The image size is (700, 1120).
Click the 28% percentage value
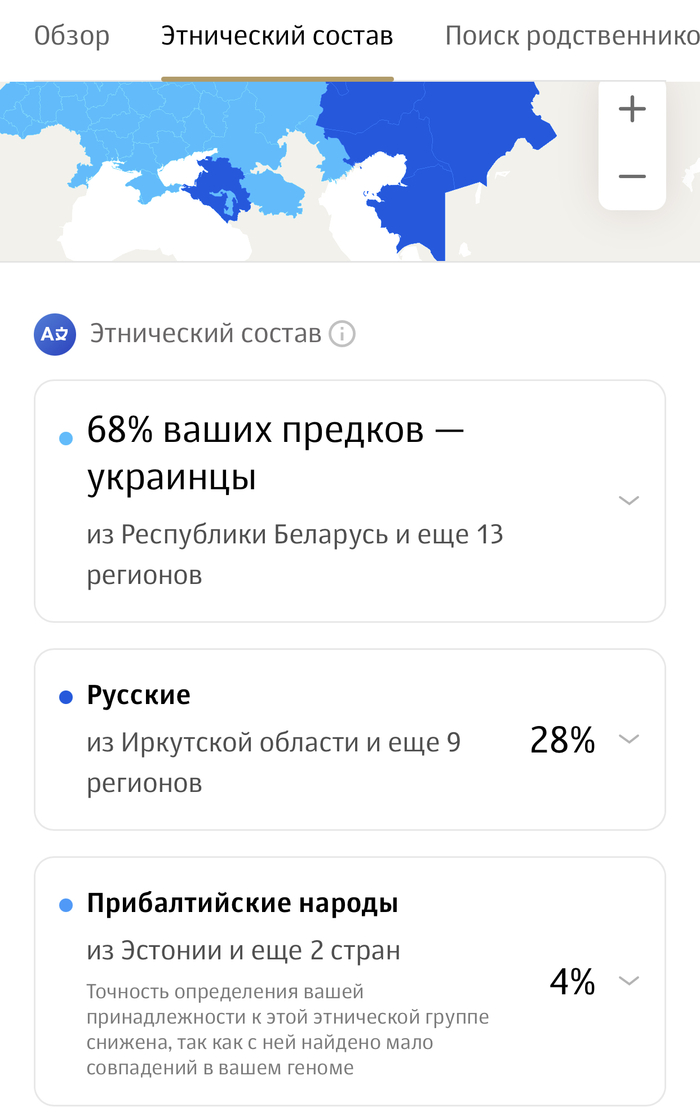tap(562, 740)
